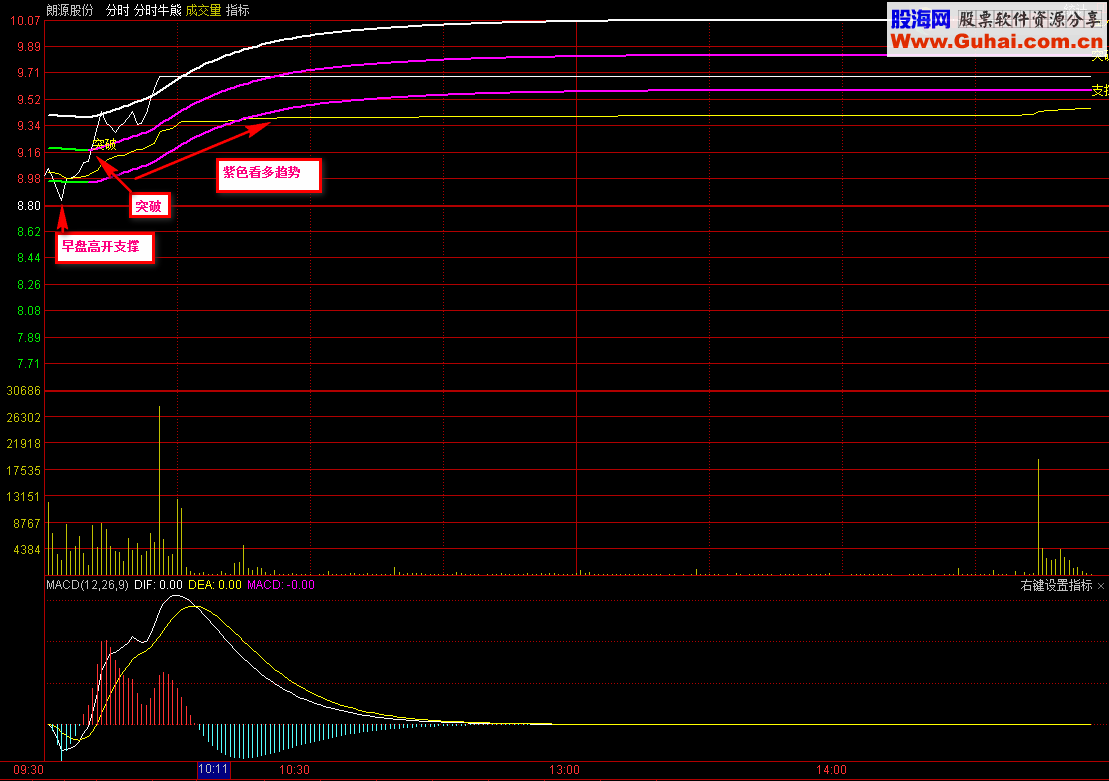Click the 13151 volume axis label
This screenshot has width=1109, height=781.
pyautogui.click(x=23, y=498)
